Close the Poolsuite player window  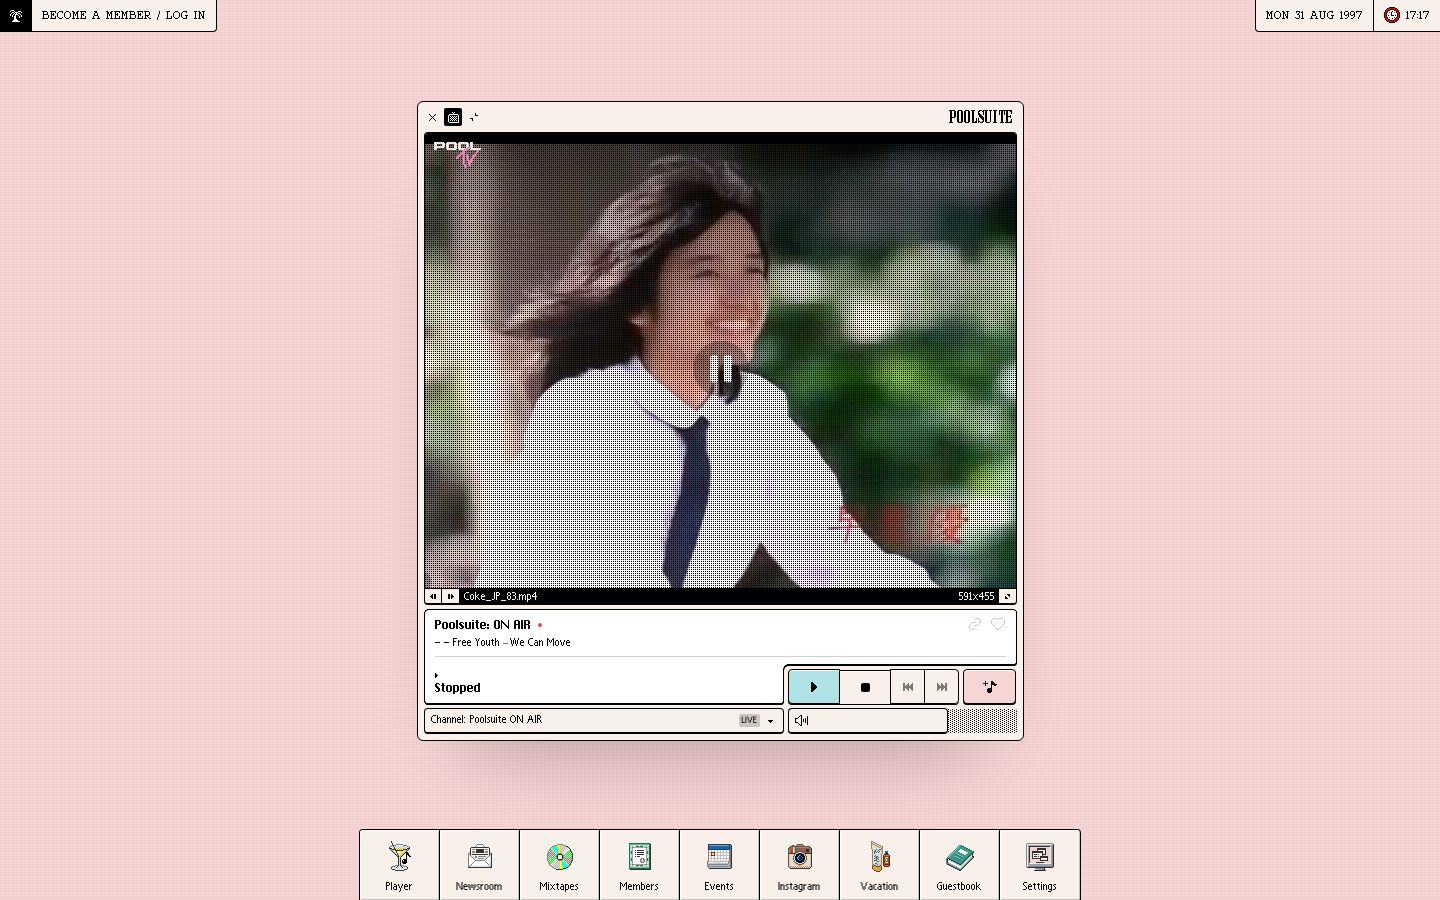(x=433, y=117)
